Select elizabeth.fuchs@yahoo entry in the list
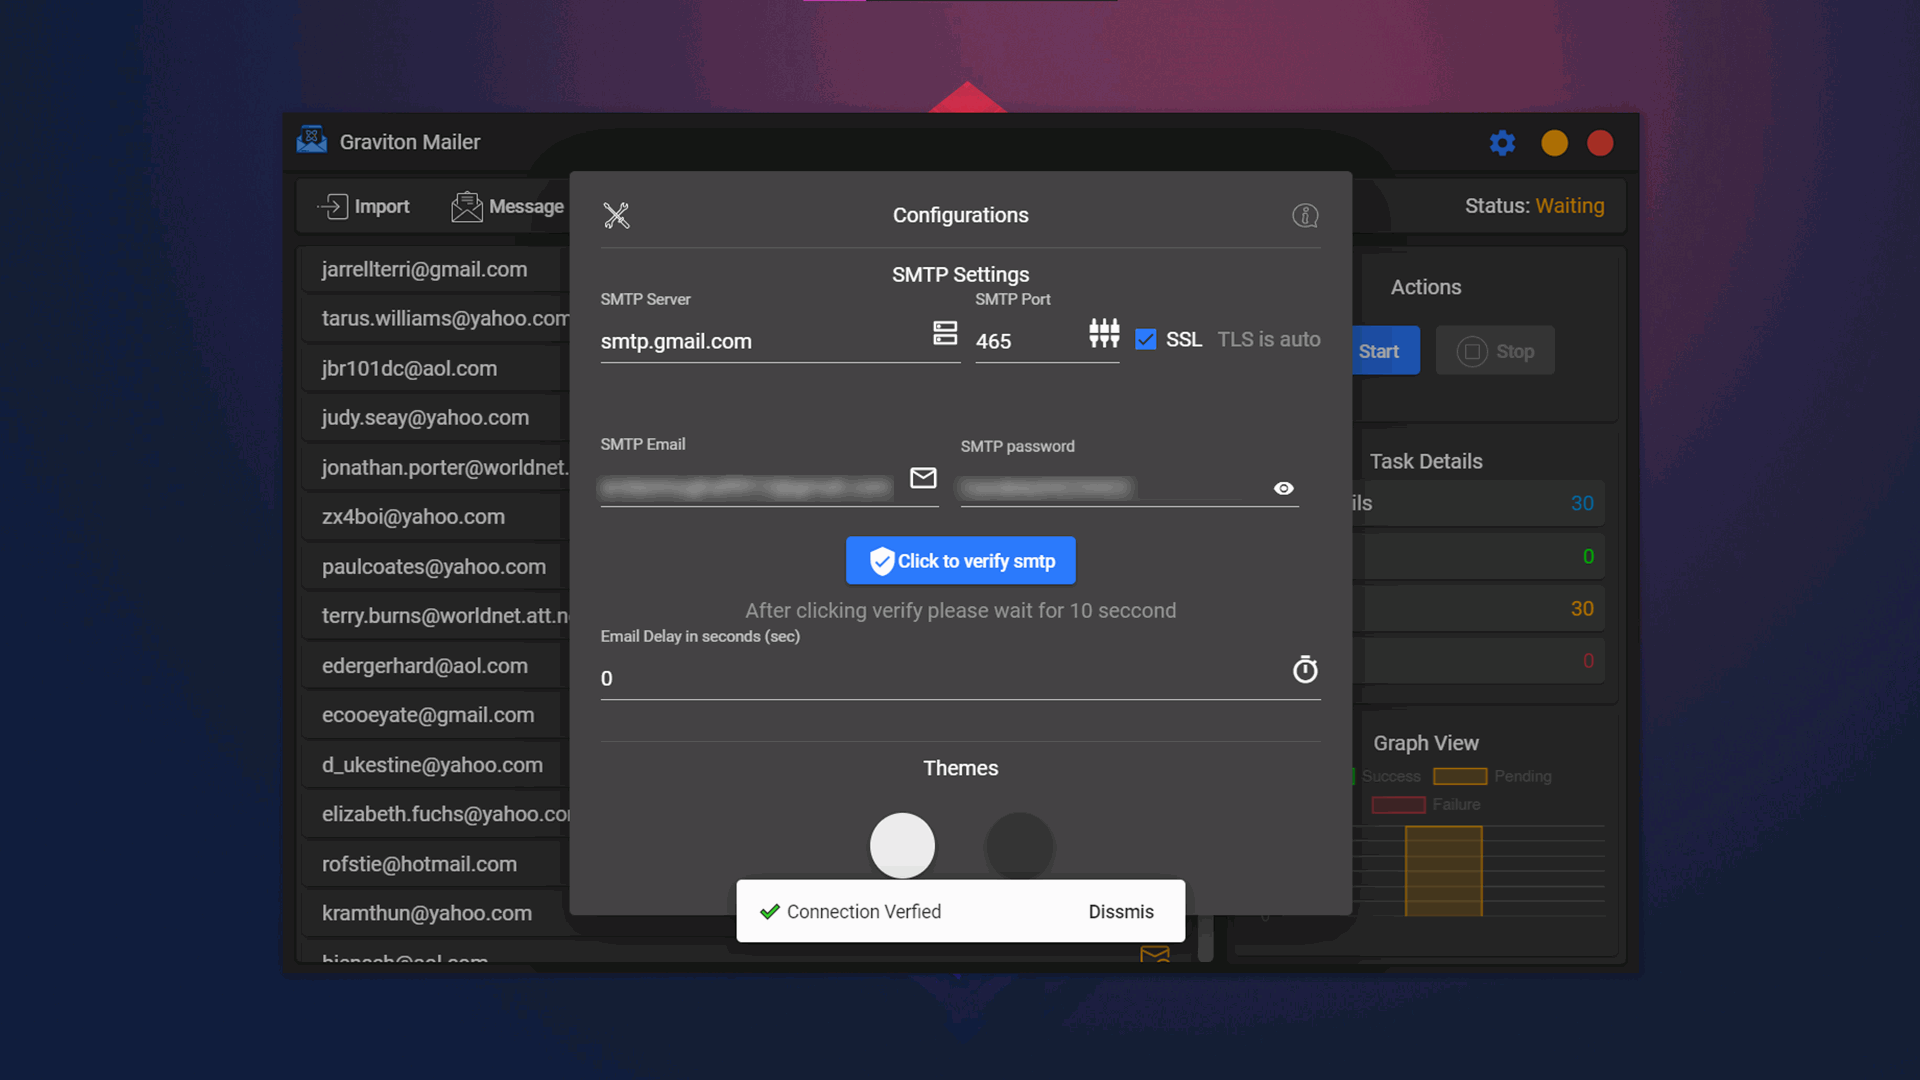1920x1080 pixels. [436, 814]
